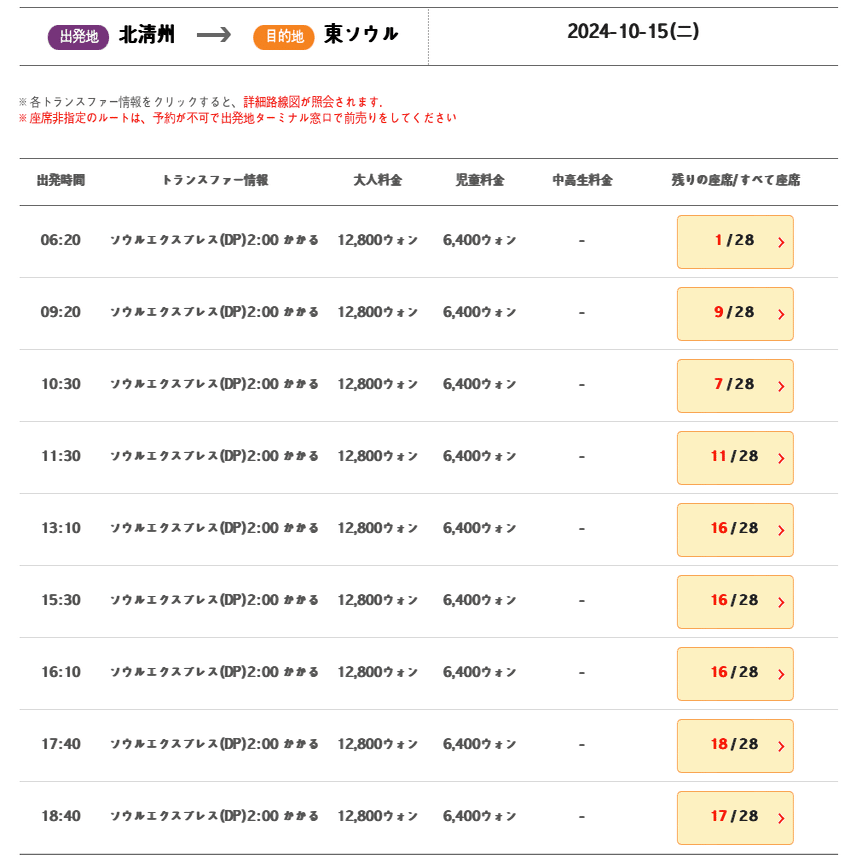This screenshot has height=856, width=856.
Task: Click the destination name 東ソウル
Action: 361,35
